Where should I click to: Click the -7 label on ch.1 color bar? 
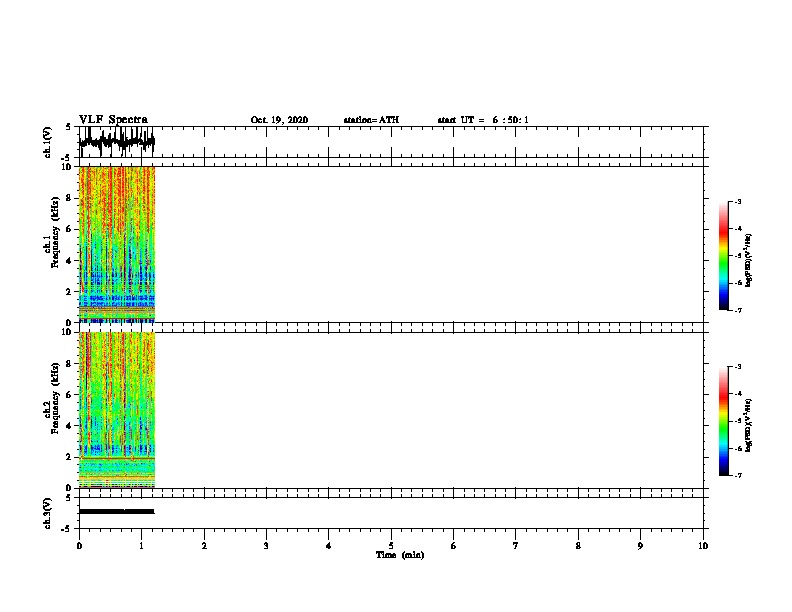coord(737,310)
